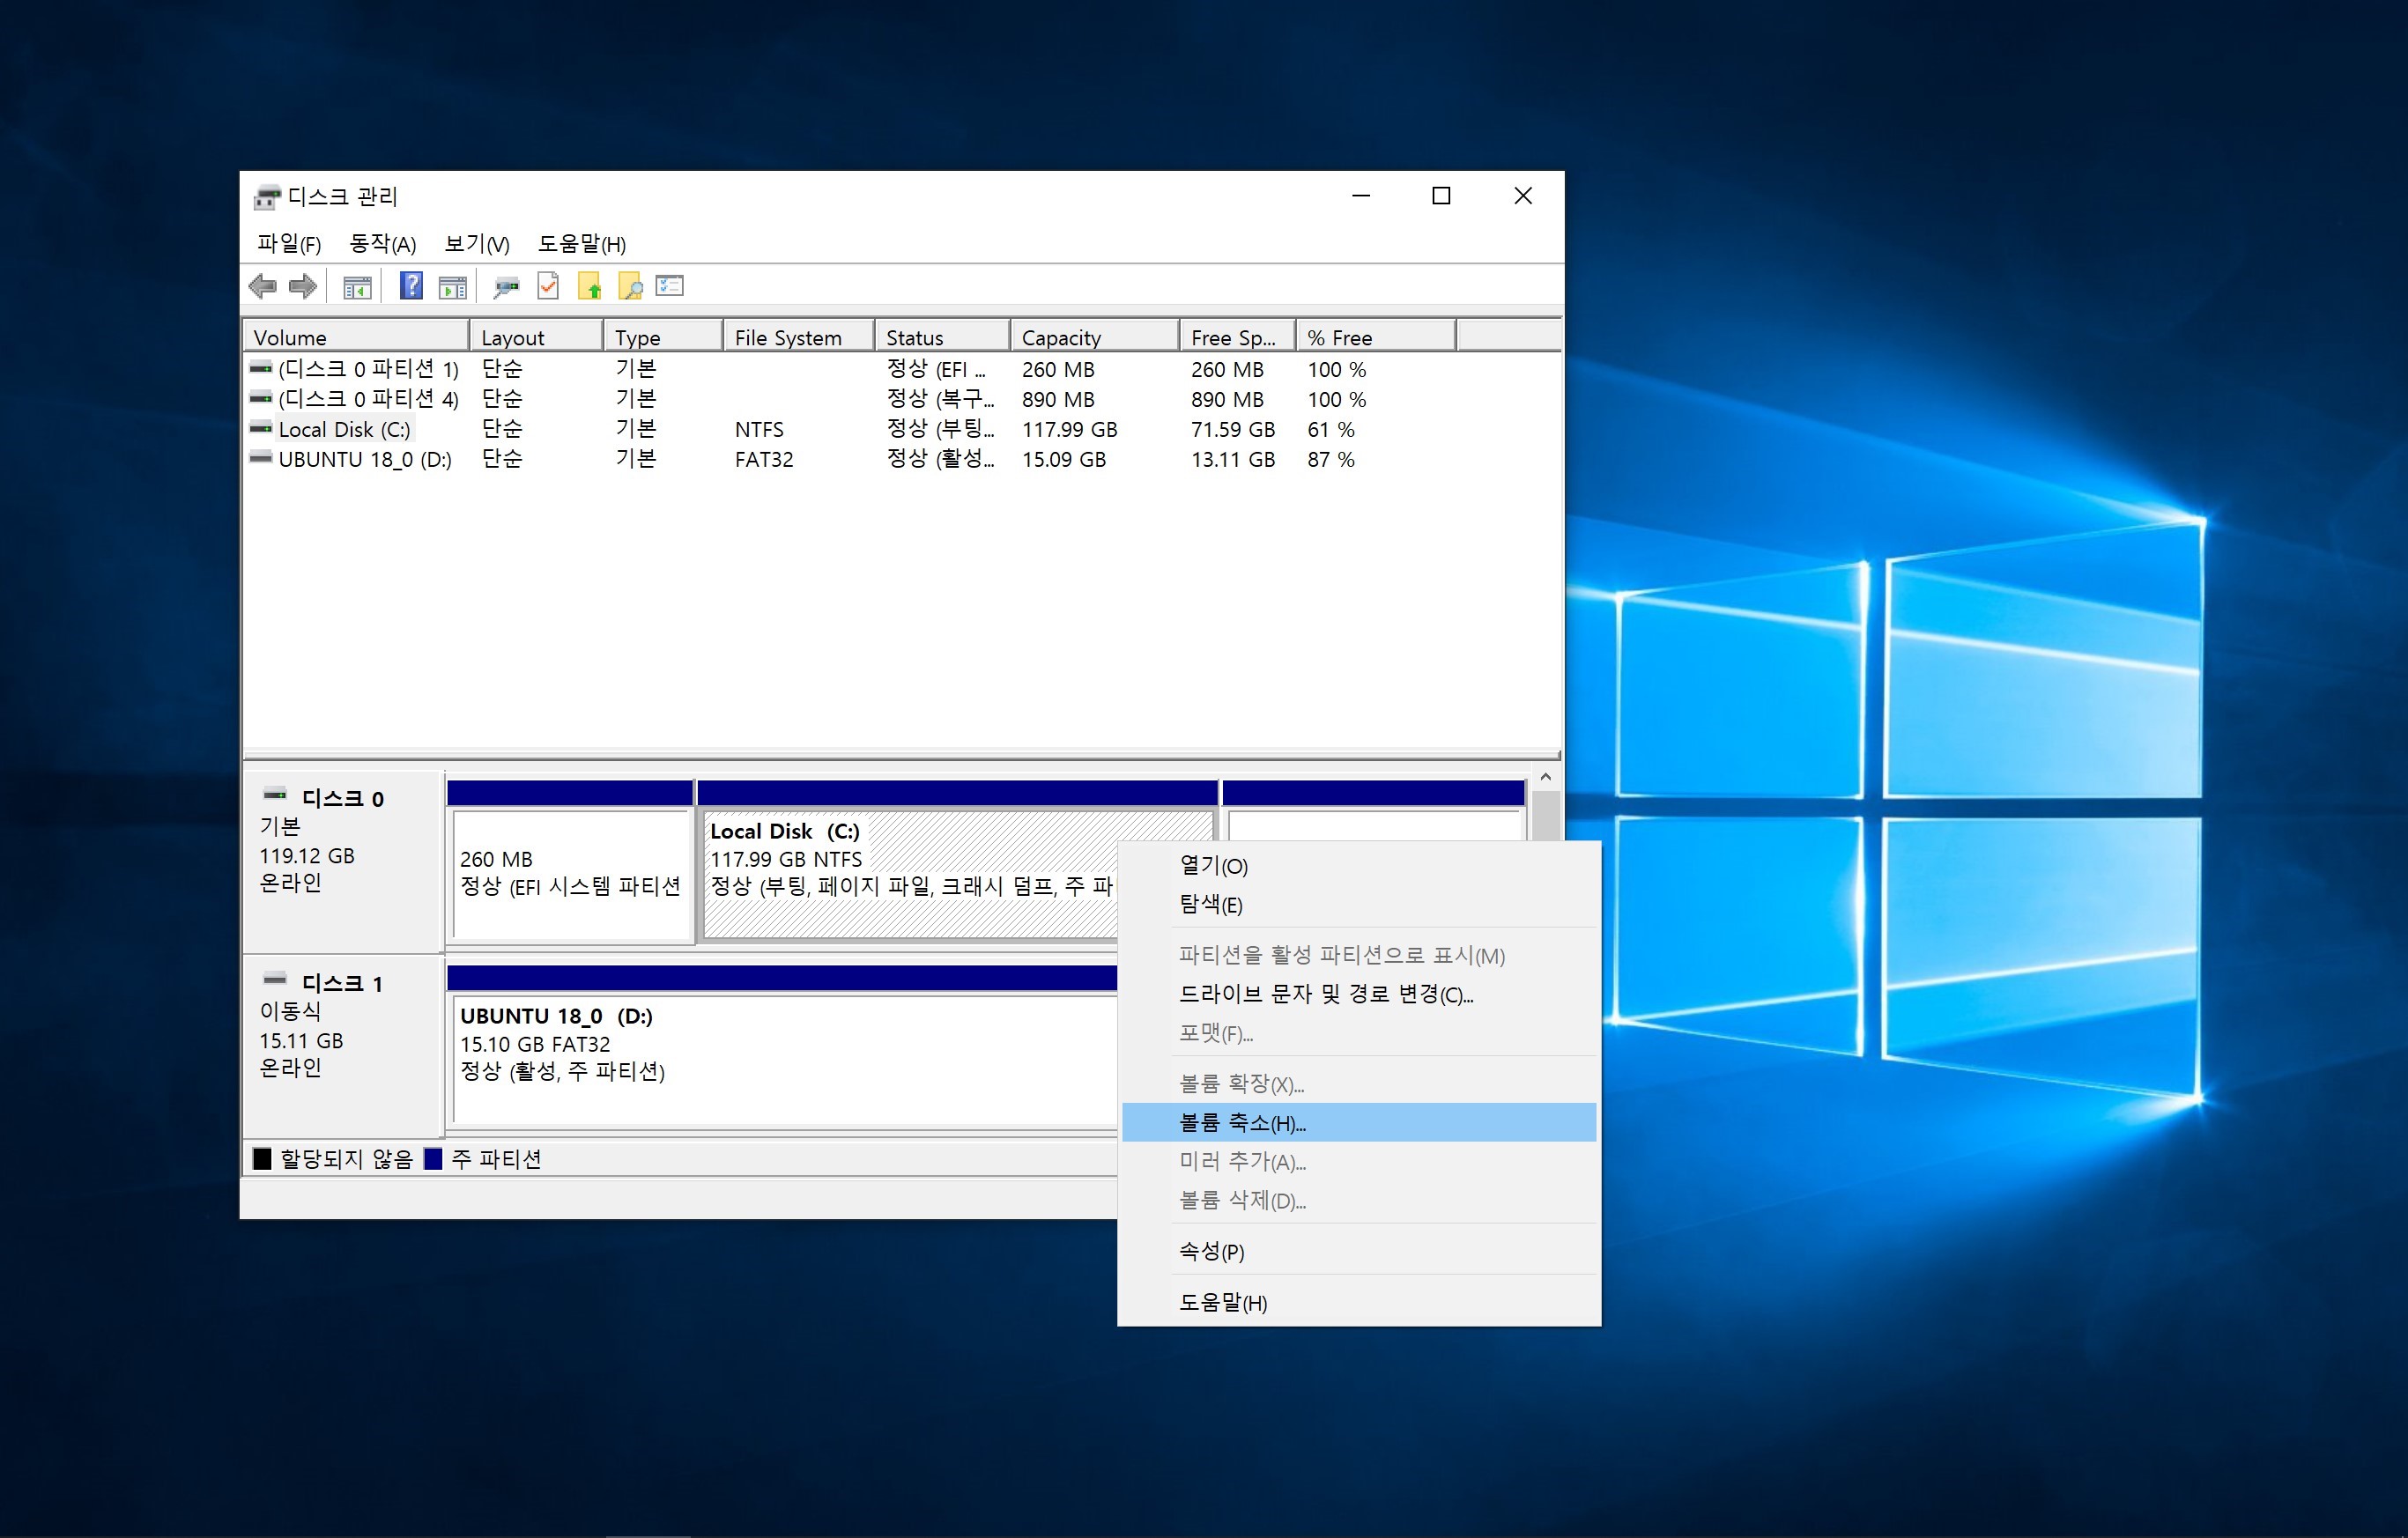Open the 동작(A) menu
The height and width of the screenshot is (1538, 2408).
[x=383, y=244]
